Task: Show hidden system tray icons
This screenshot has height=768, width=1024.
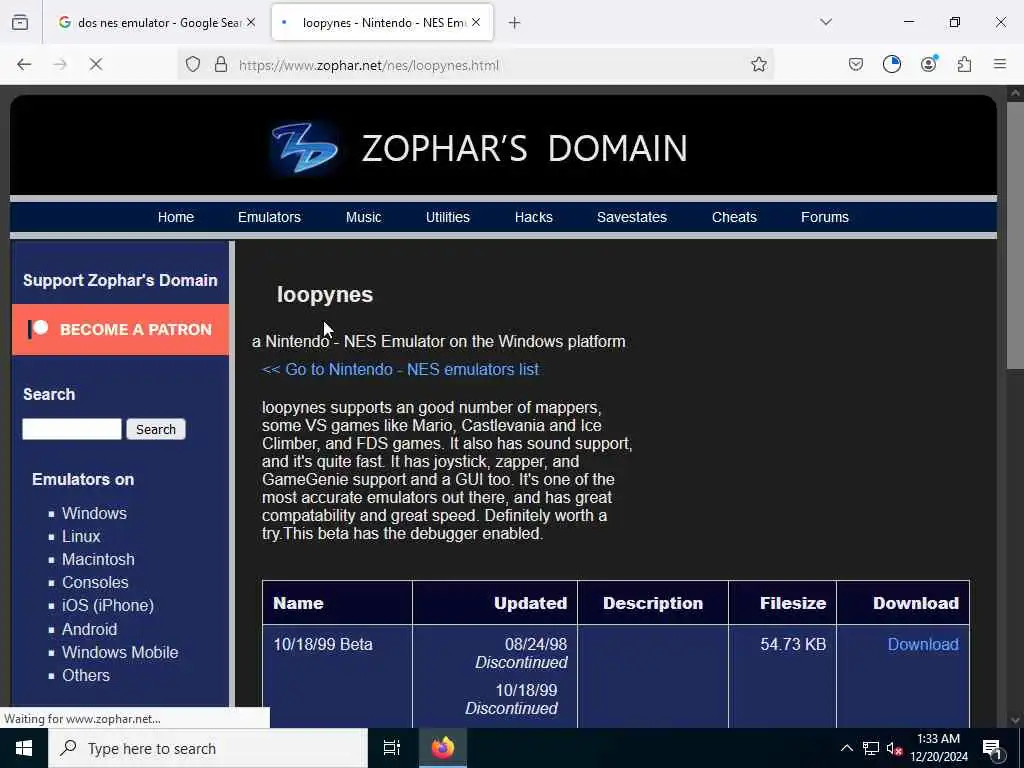Action: pos(846,748)
